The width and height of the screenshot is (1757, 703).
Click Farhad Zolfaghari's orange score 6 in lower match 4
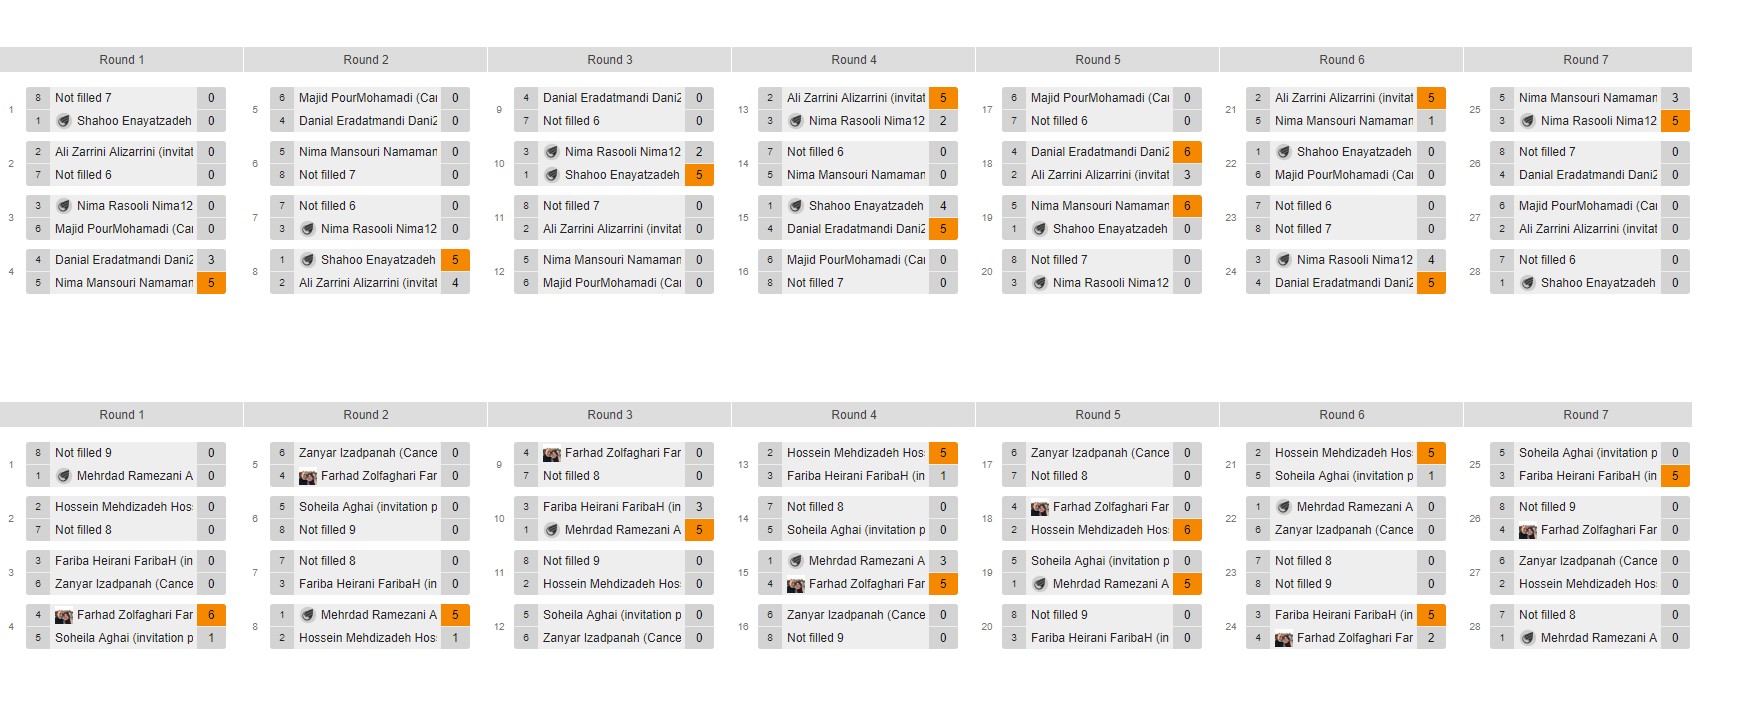click(x=211, y=615)
